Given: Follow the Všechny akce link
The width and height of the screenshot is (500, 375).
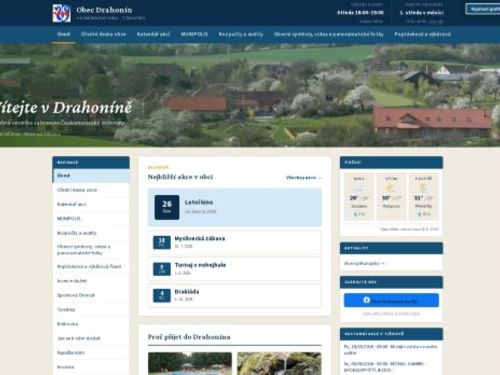Looking at the screenshot, I should point(304,177).
